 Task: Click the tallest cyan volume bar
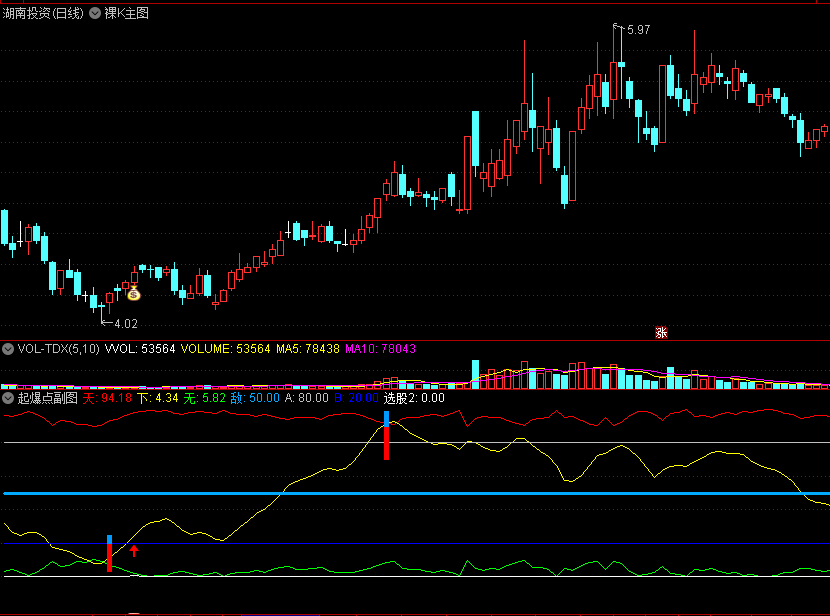point(475,375)
